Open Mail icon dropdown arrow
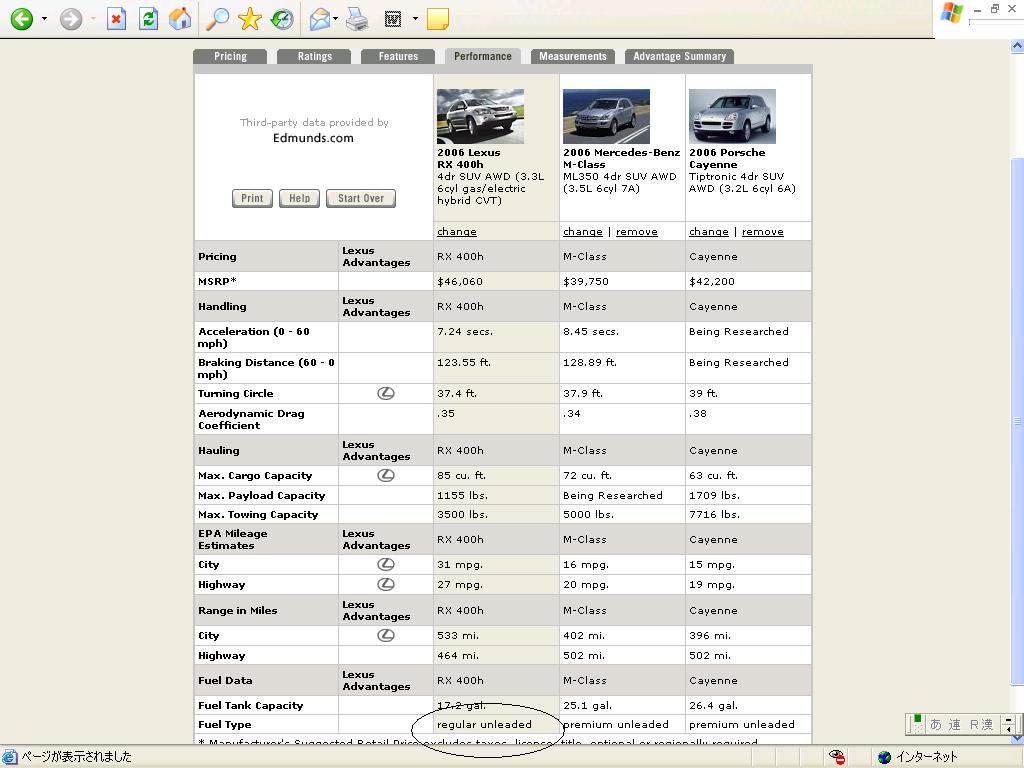1024x768 pixels. [336, 19]
